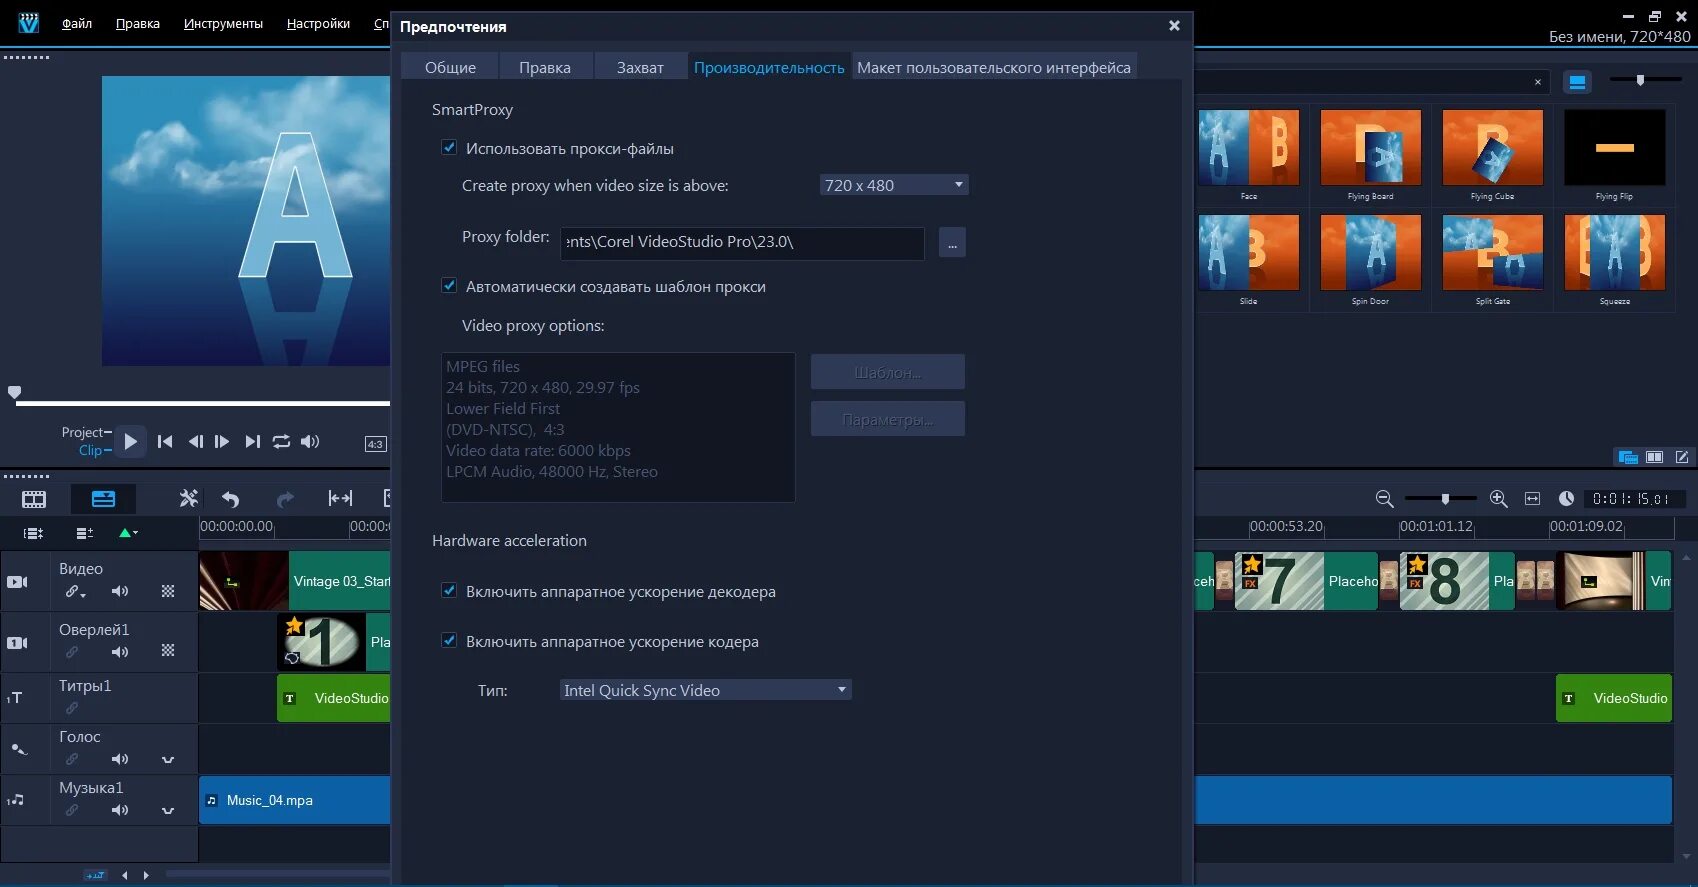Toggle Video track transparency grid icon
Image resolution: width=1698 pixels, height=887 pixels.
point(168,591)
